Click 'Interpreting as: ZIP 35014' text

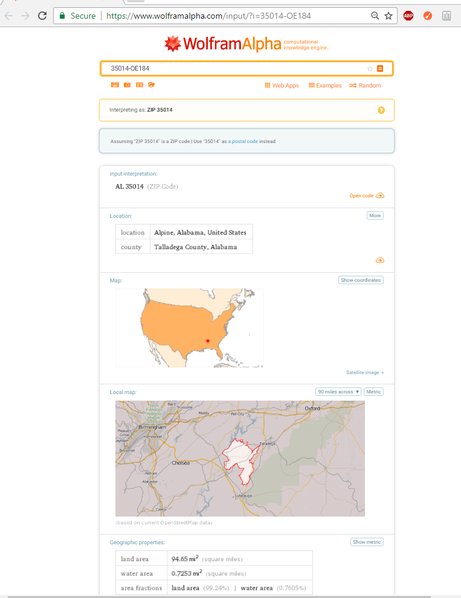pos(141,110)
